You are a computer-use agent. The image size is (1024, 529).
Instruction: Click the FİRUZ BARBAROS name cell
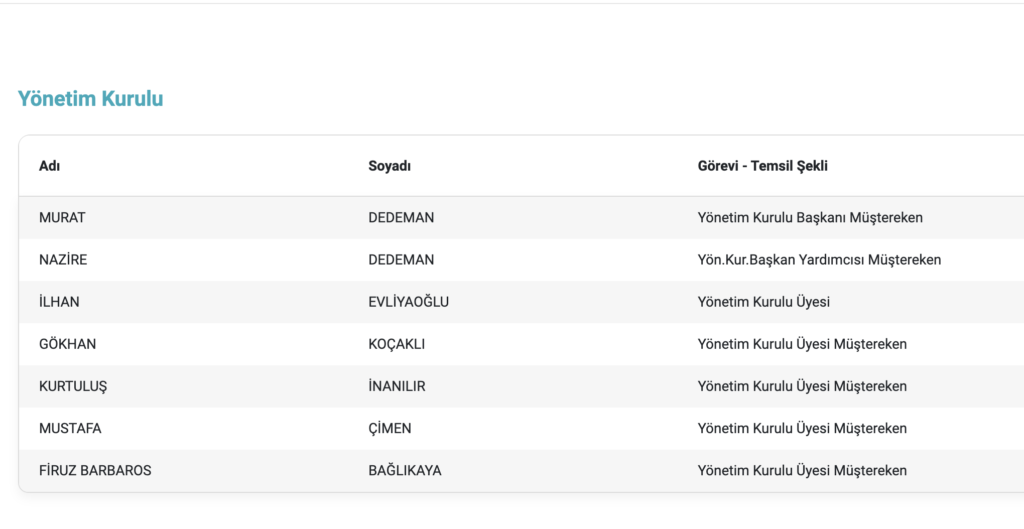pyautogui.click(x=95, y=470)
